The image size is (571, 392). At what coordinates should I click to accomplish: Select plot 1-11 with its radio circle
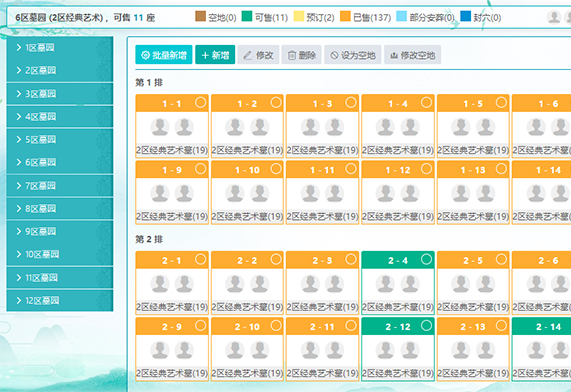tap(351, 169)
